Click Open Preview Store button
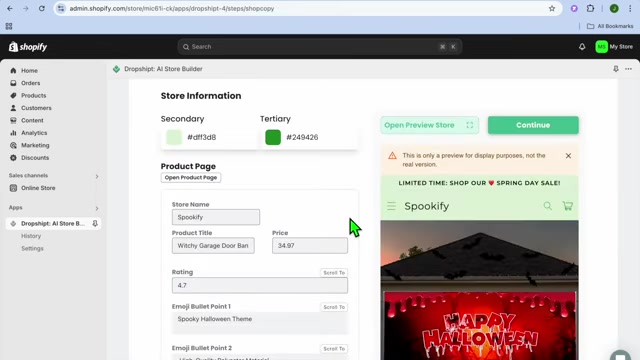 point(429,125)
